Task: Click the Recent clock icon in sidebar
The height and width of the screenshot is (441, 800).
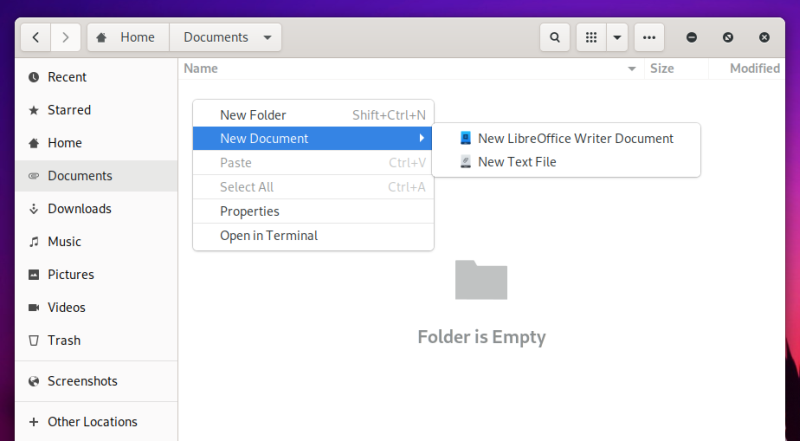Action: (34, 77)
